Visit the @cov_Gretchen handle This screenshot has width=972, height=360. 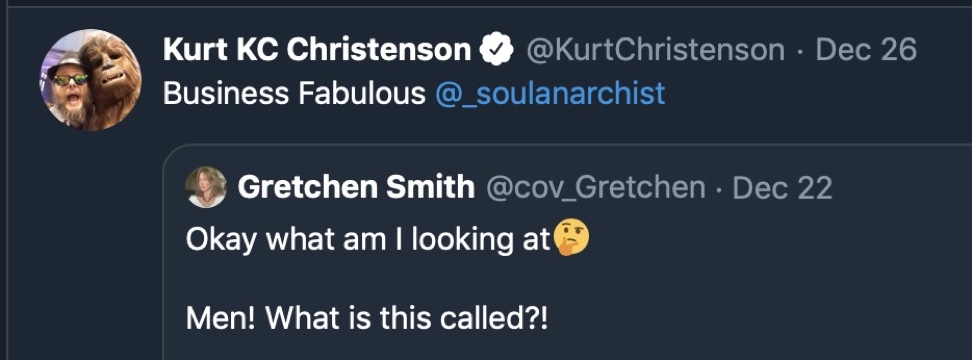tap(596, 187)
